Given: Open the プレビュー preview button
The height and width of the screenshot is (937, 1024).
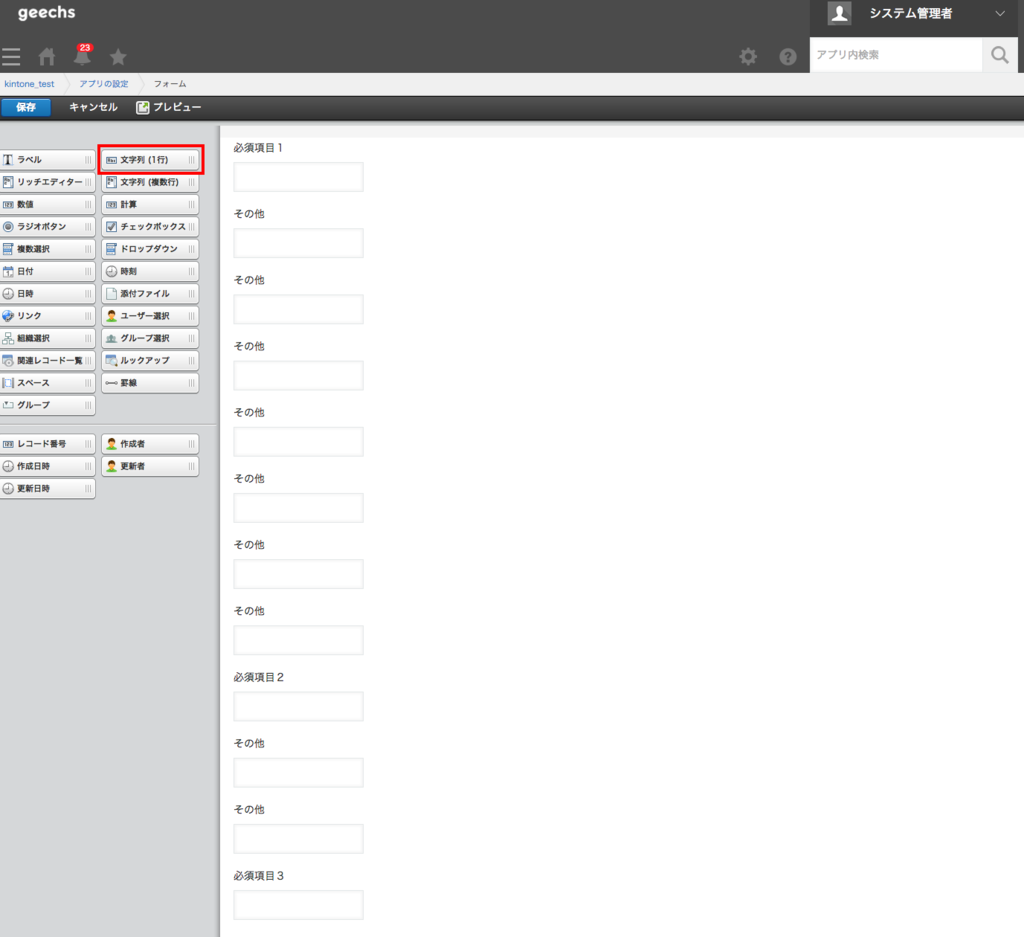Looking at the screenshot, I should 168,107.
